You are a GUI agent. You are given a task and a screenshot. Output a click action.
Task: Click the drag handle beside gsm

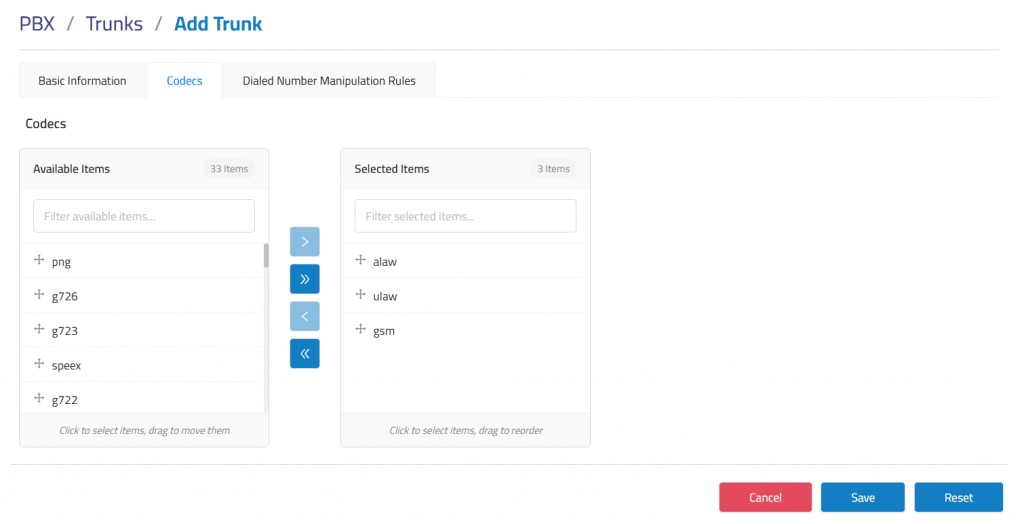point(361,329)
